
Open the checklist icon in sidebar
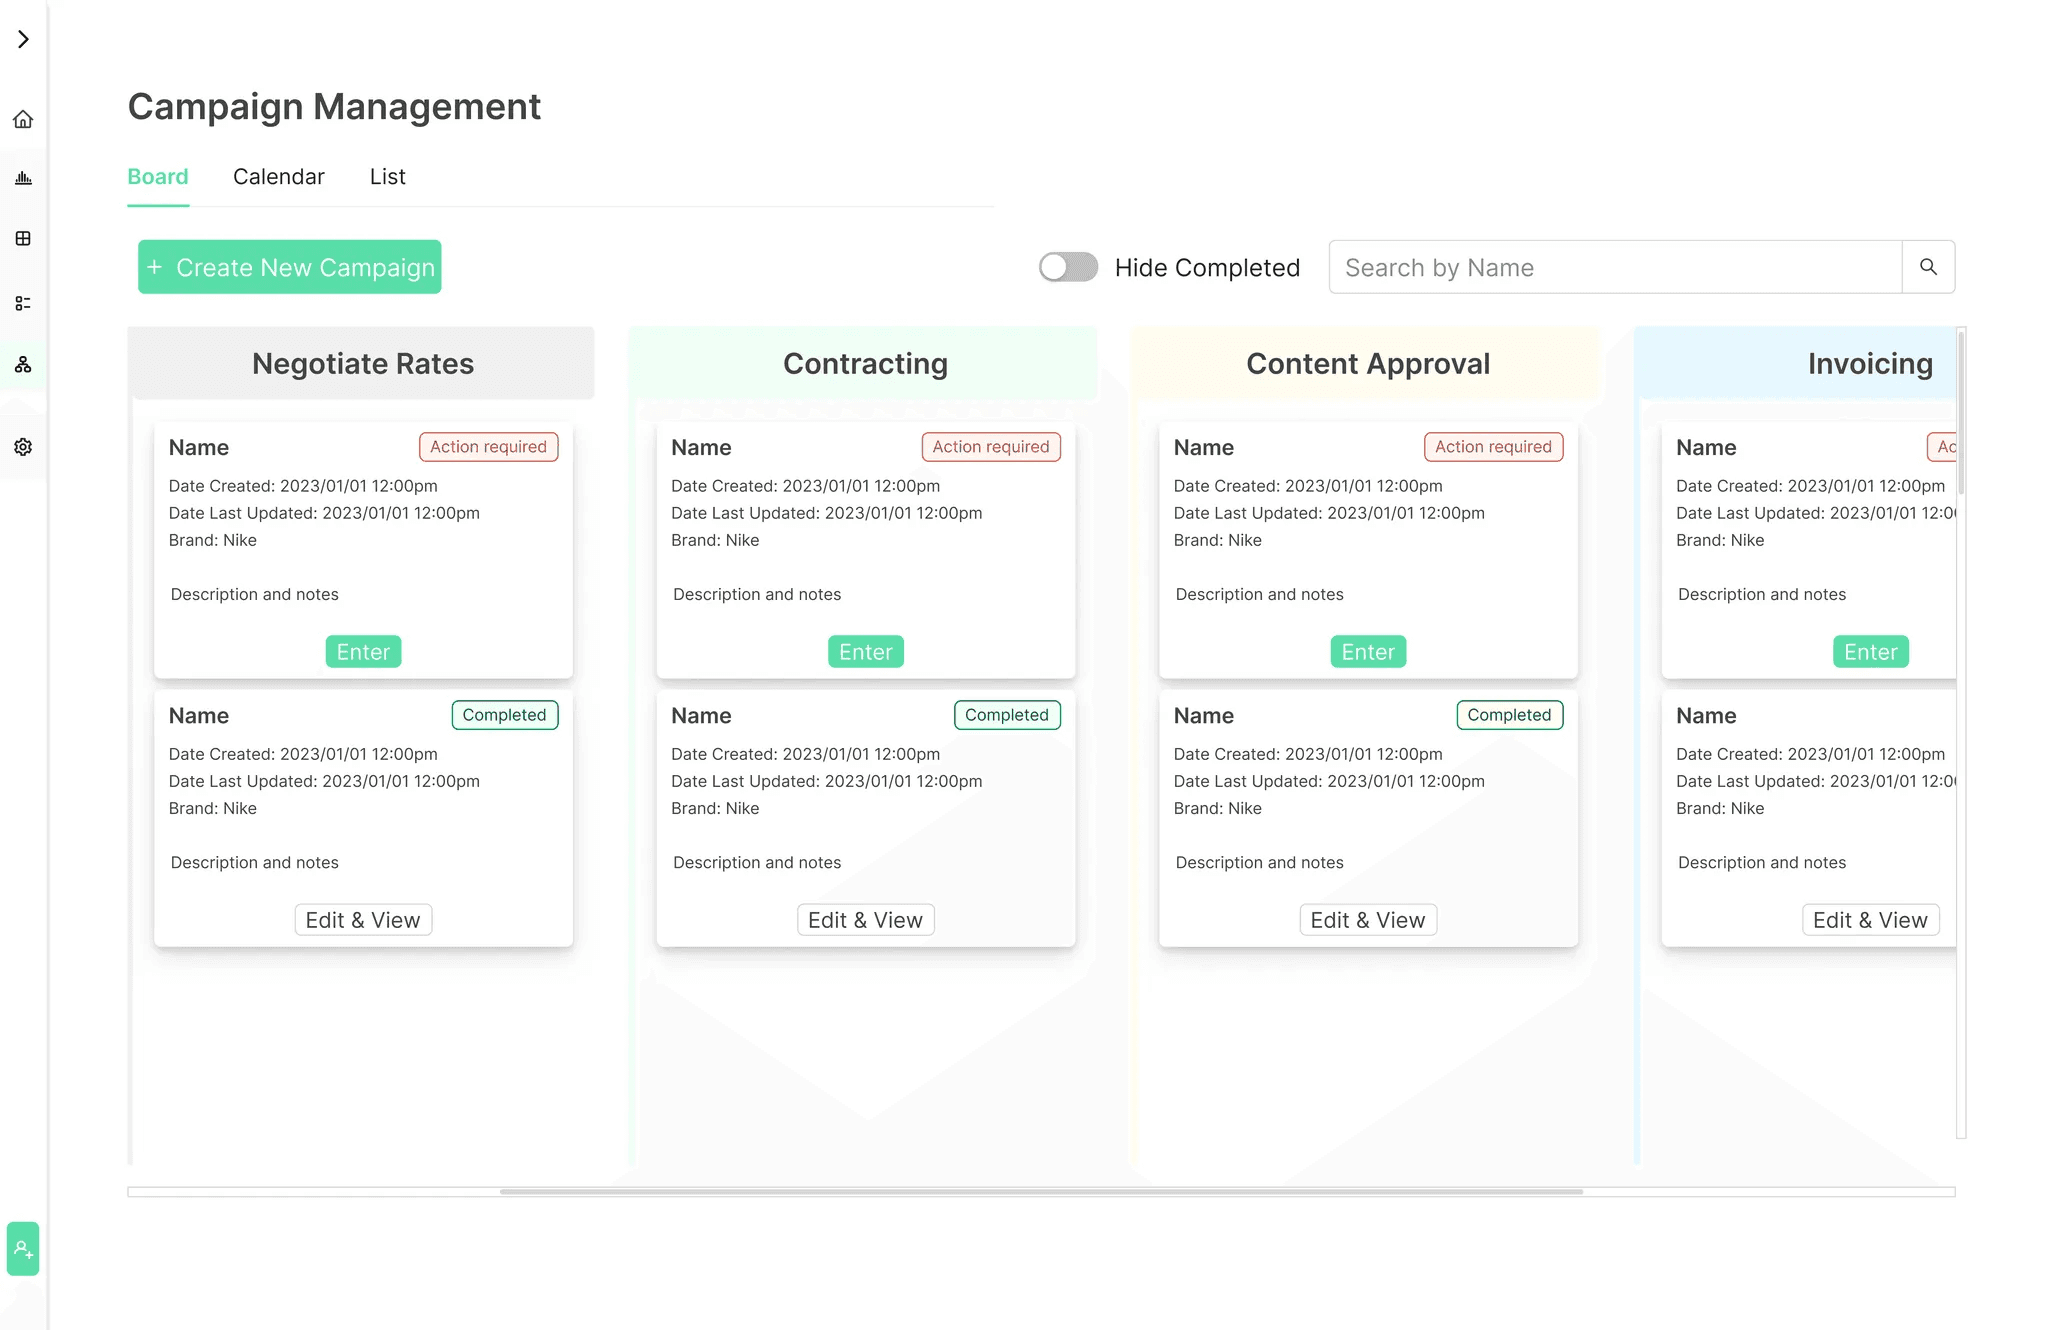23,303
